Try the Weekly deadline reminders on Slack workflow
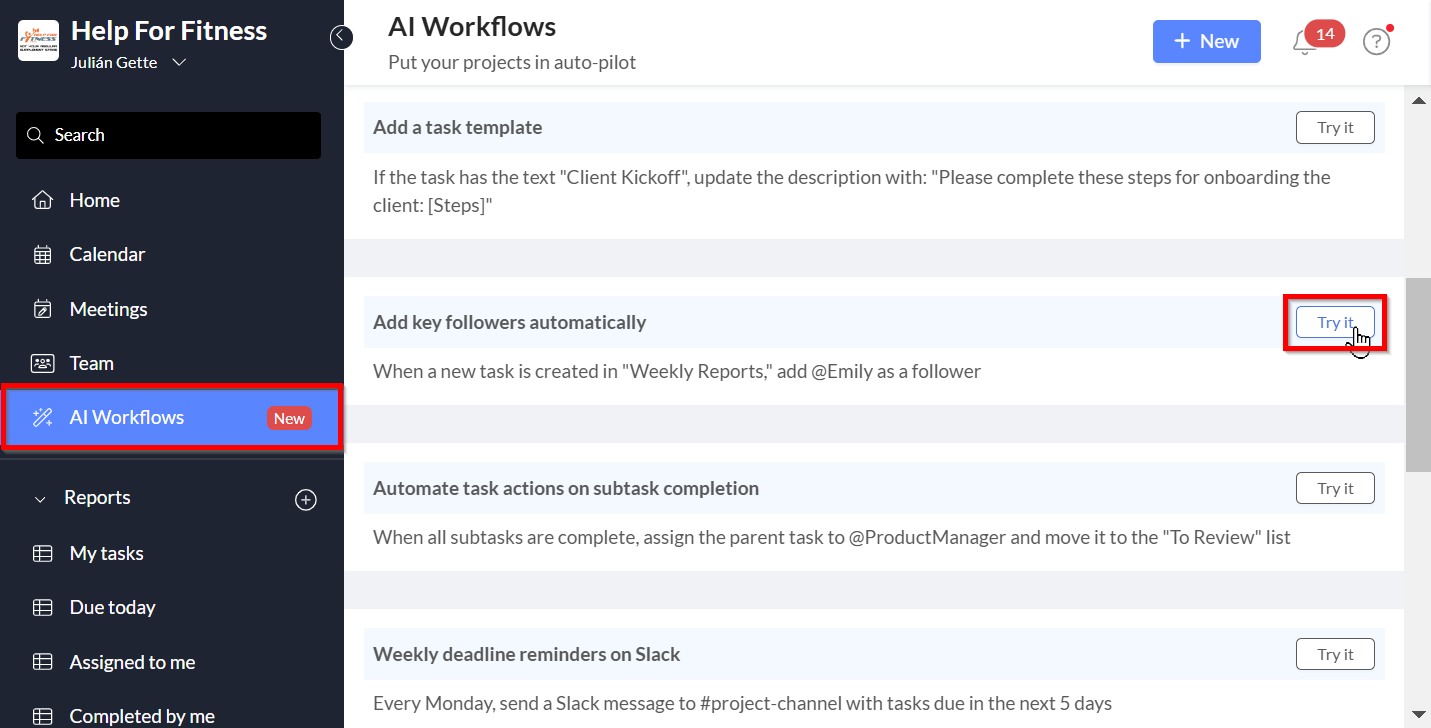The height and width of the screenshot is (728, 1431). [1334, 654]
